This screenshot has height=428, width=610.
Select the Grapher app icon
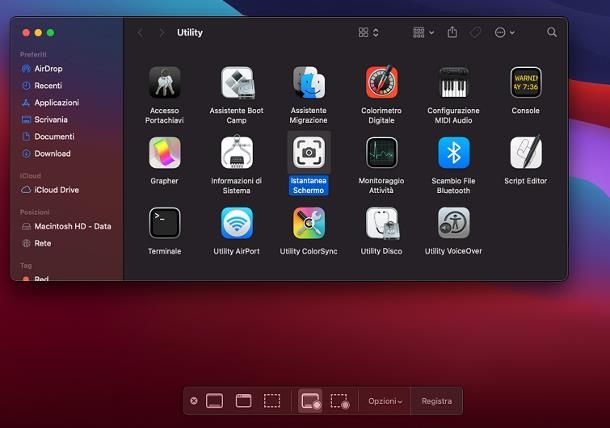[165, 153]
